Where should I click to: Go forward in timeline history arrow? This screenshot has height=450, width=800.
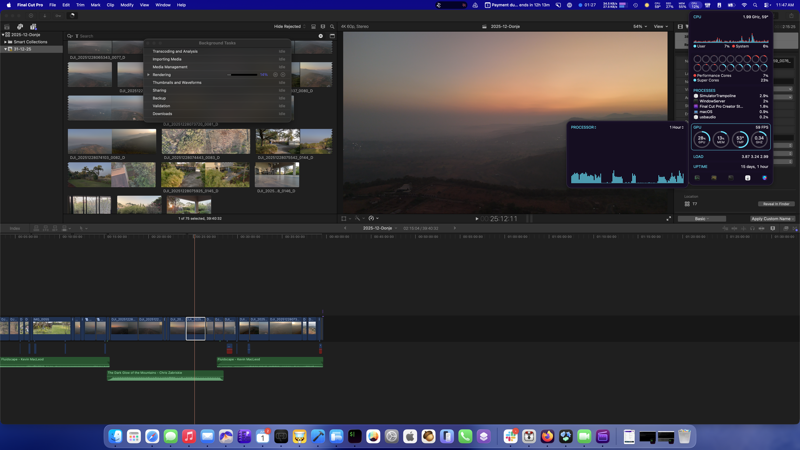coord(455,229)
